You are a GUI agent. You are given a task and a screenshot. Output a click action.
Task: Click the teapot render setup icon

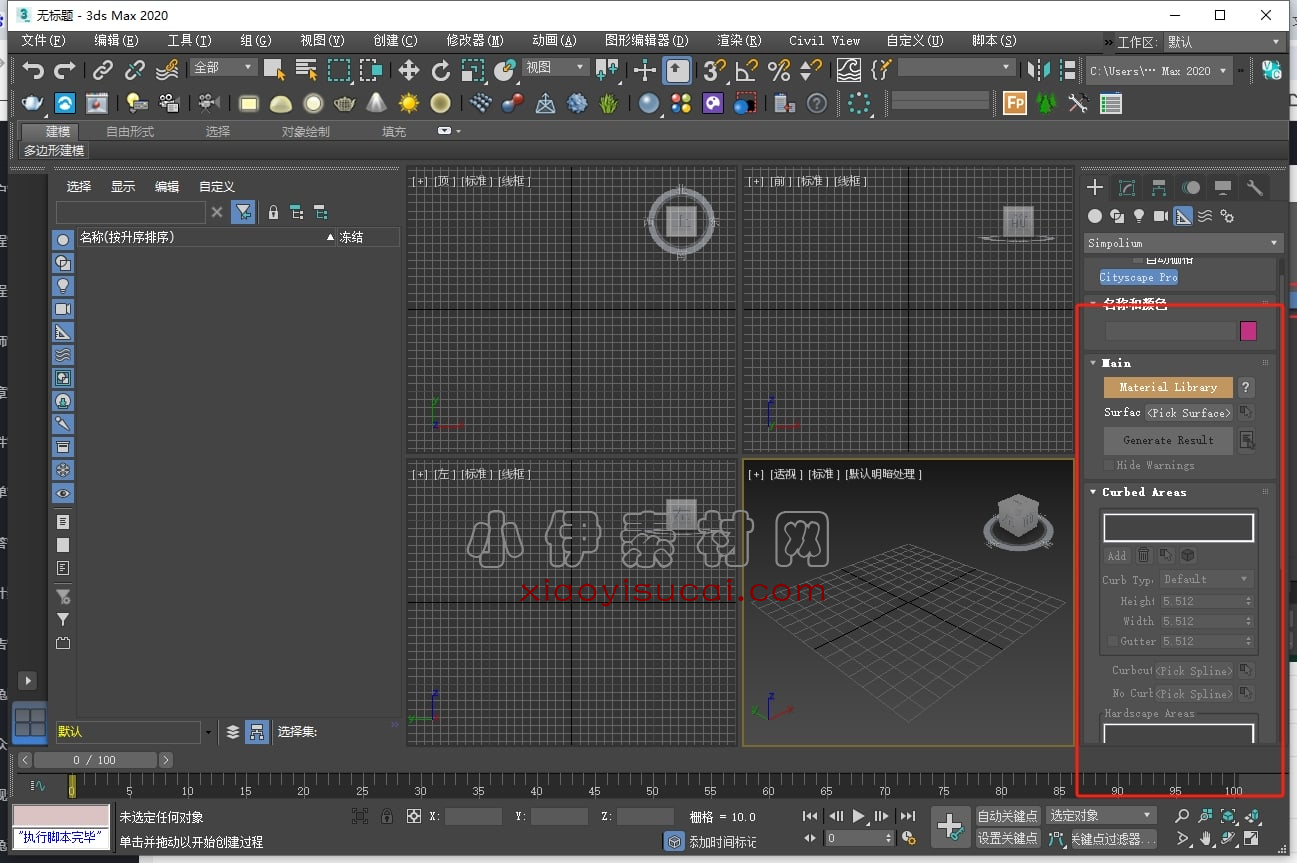[x=32, y=103]
